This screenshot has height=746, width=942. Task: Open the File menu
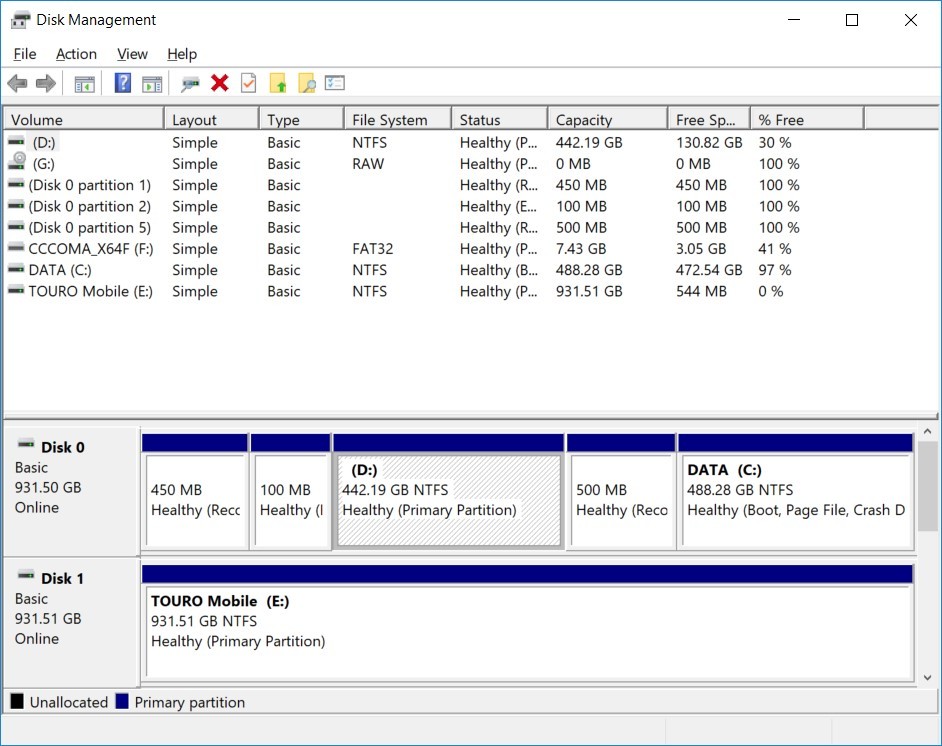click(x=25, y=54)
